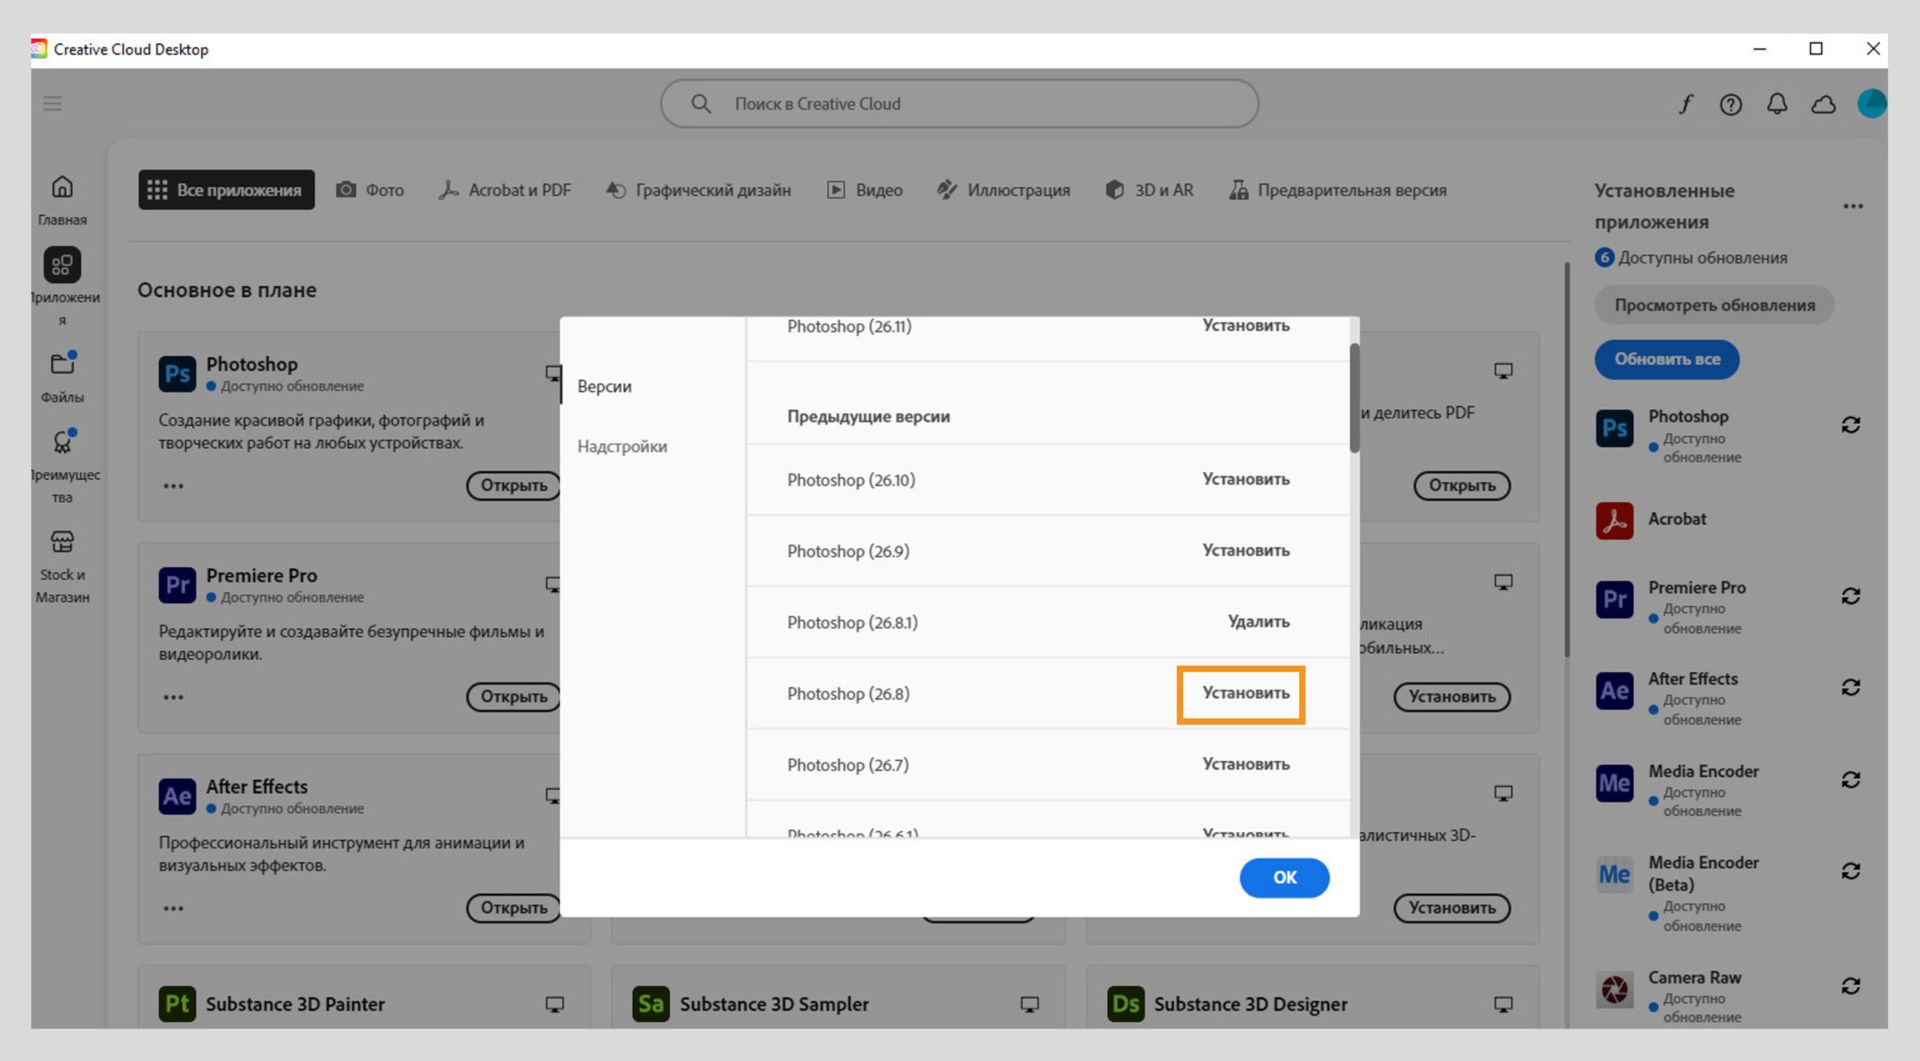Open Stock и Магазин in the sidebar
The width and height of the screenshot is (1920, 1061).
[x=62, y=567]
